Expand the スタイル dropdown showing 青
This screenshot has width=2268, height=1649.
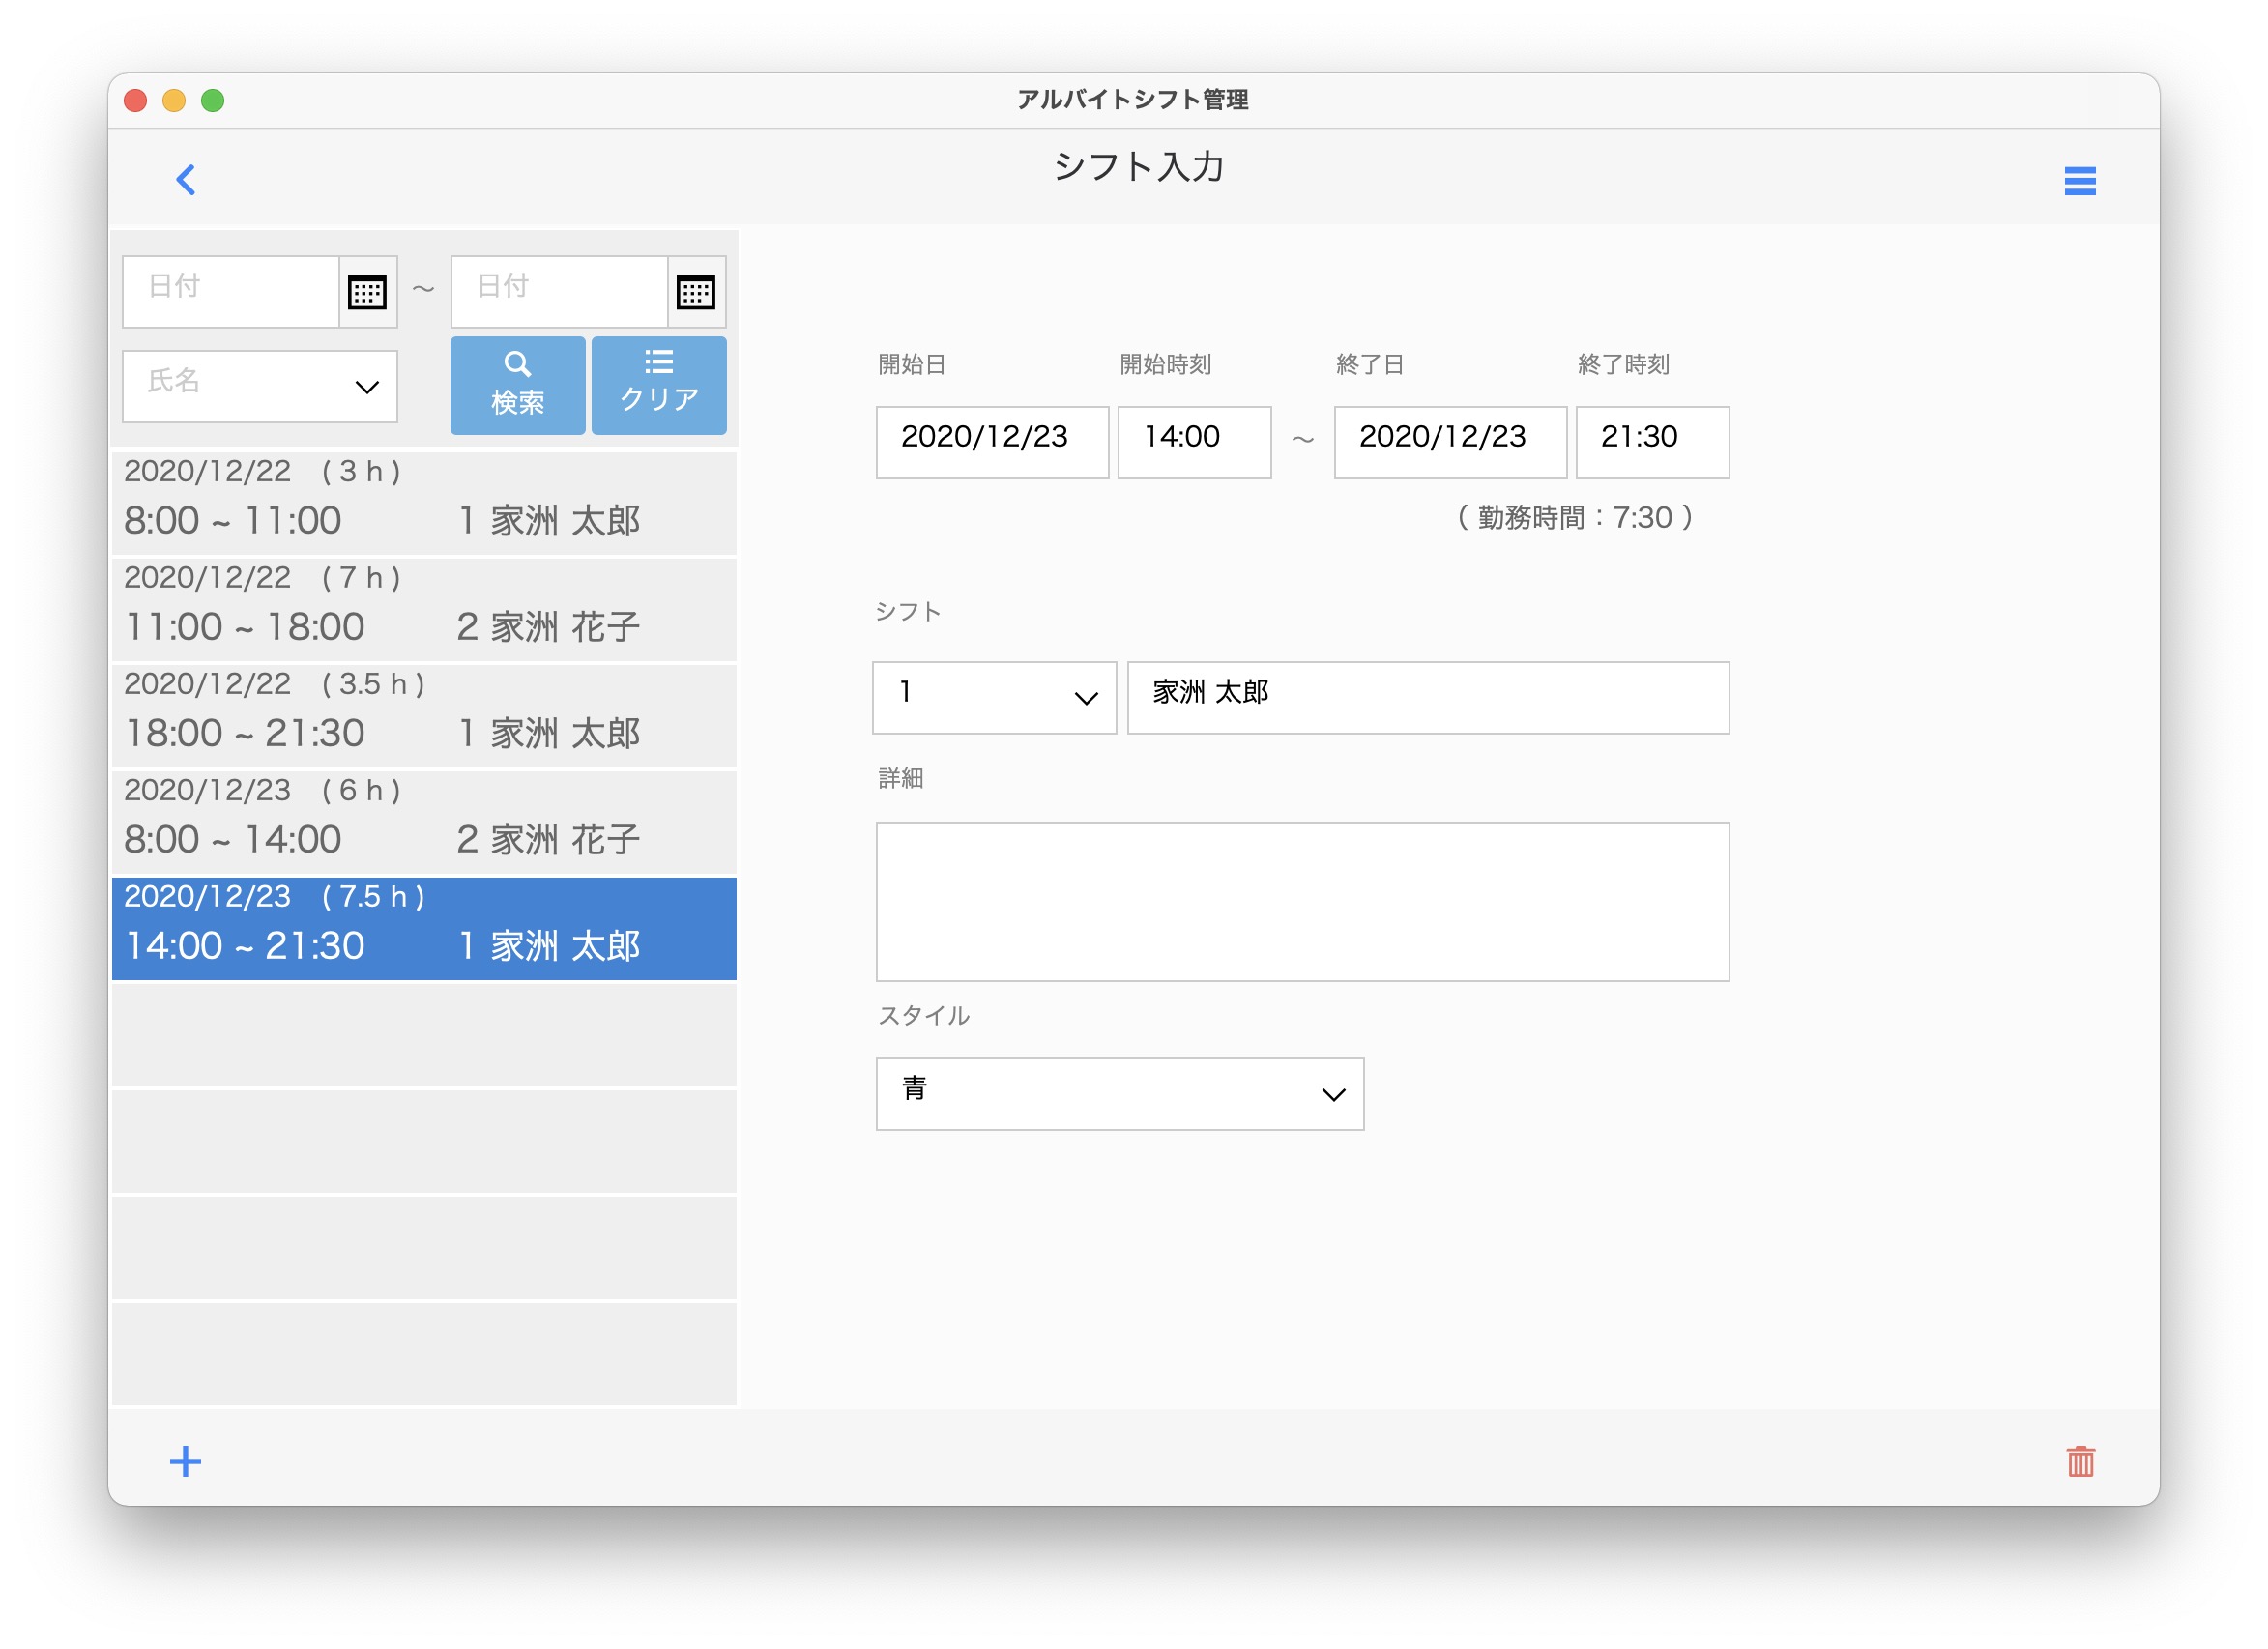click(1119, 1094)
